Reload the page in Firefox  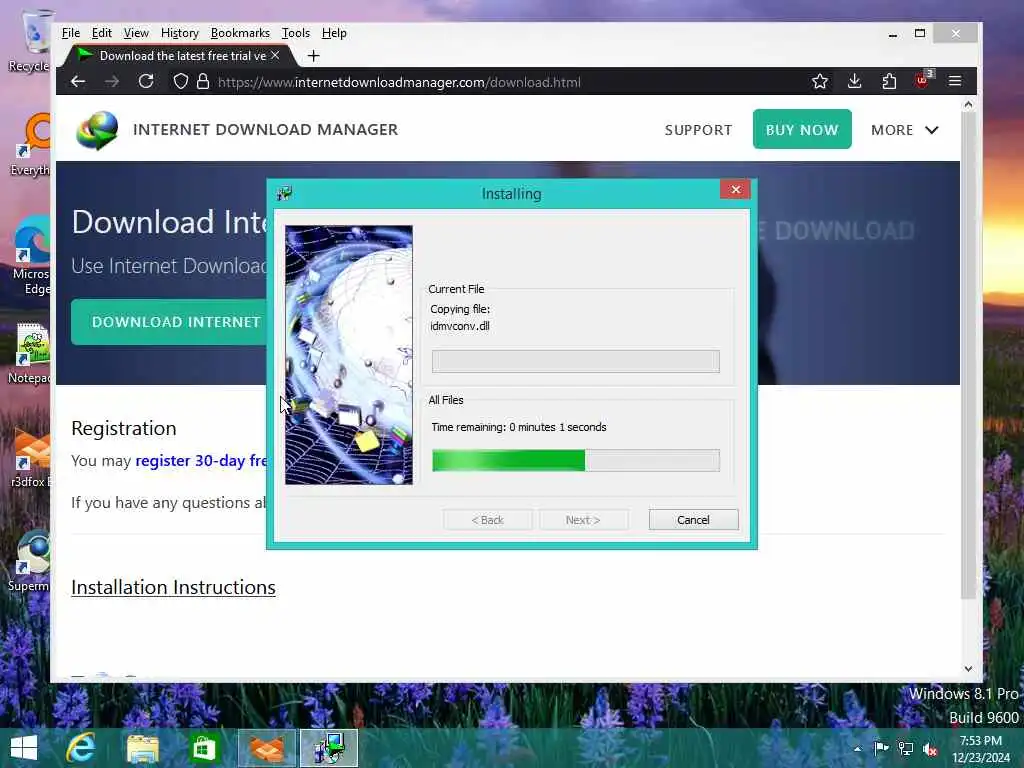146,82
